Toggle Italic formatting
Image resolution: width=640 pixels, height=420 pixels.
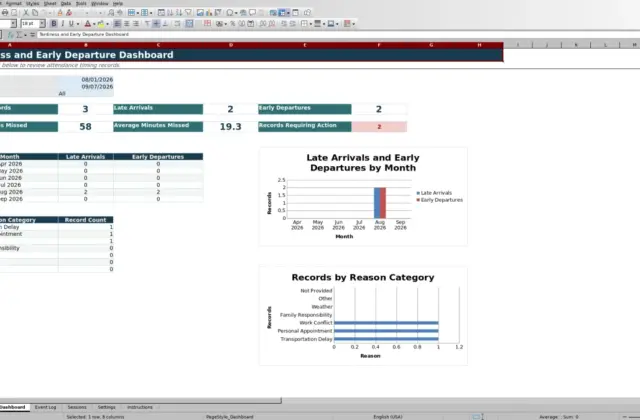click(62, 24)
